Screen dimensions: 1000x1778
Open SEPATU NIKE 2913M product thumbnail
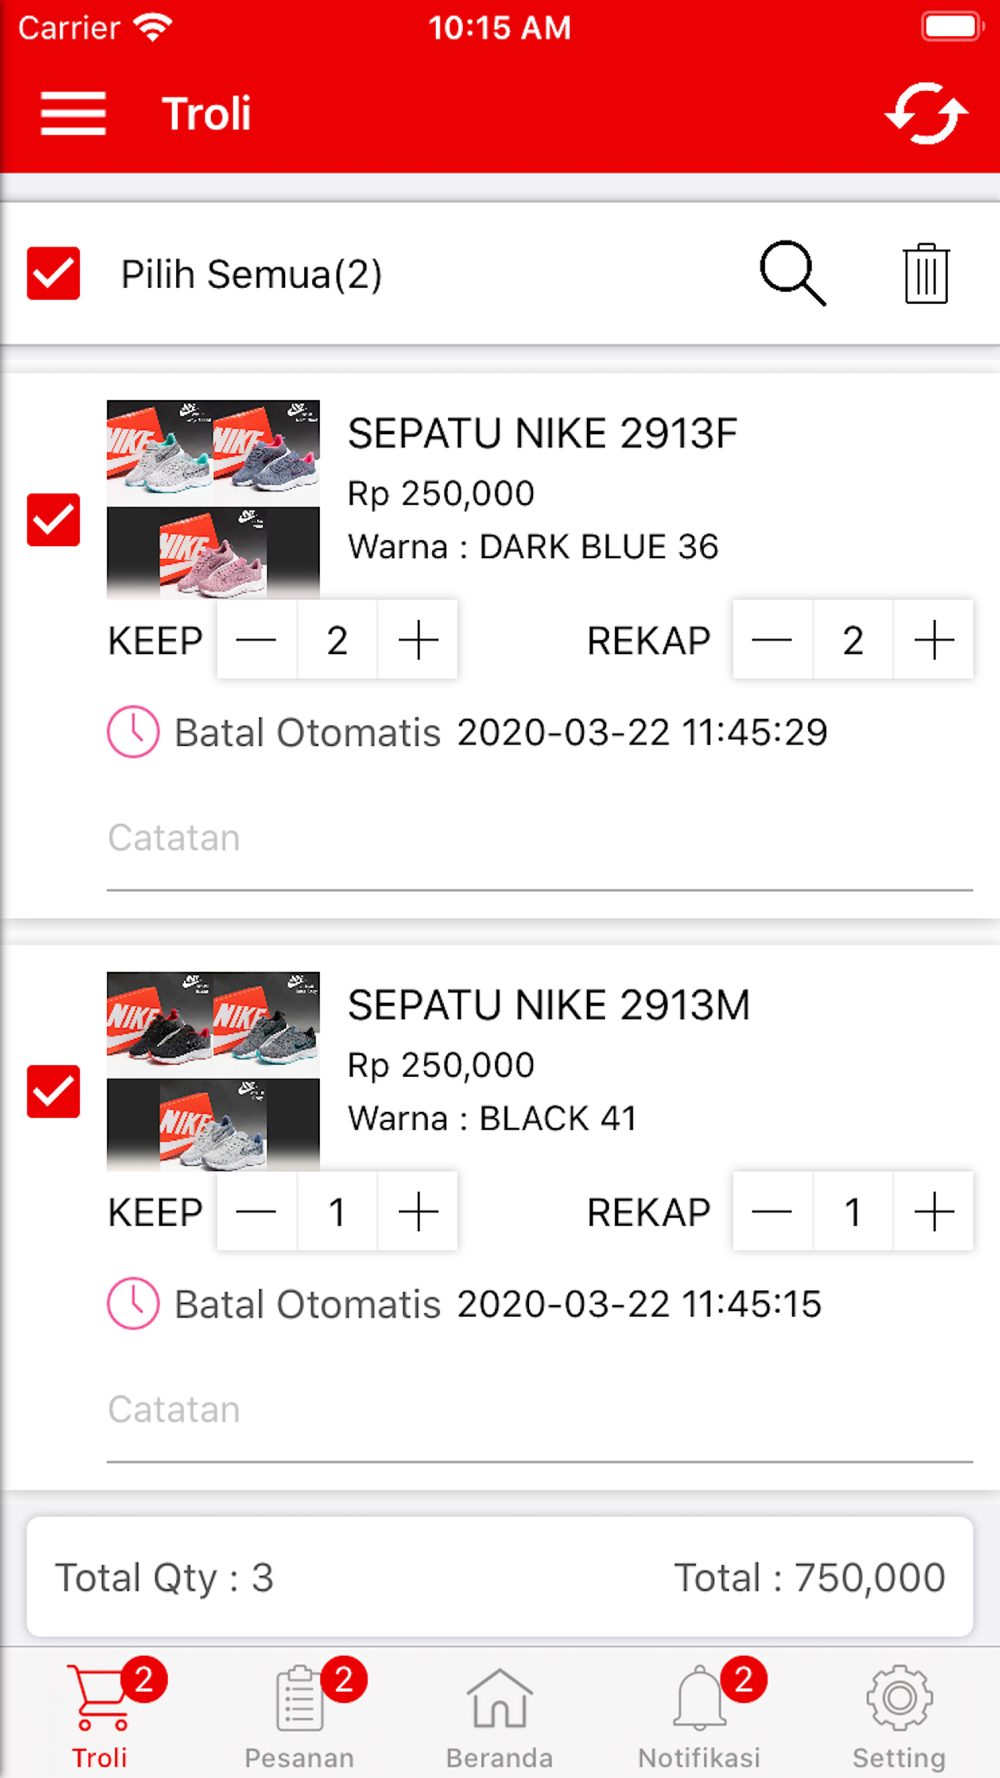(x=213, y=1071)
